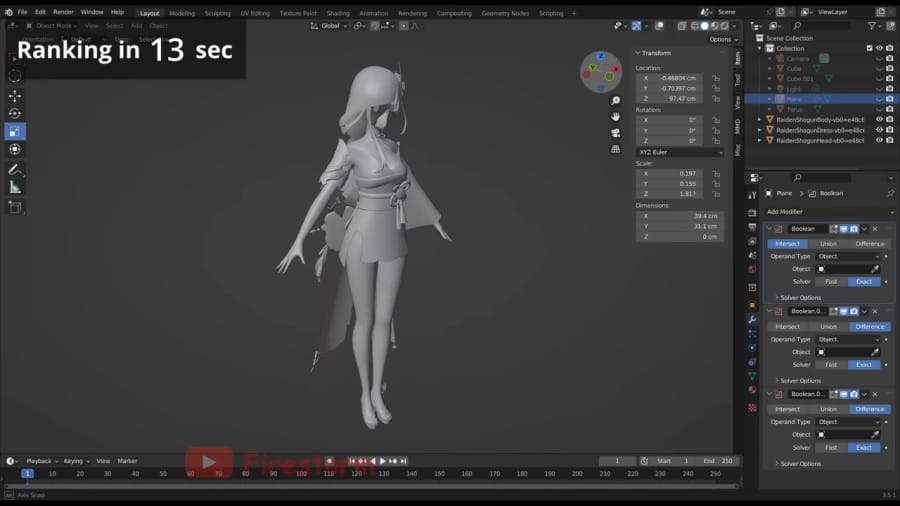The height and width of the screenshot is (506, 900).
Task: Select the Move tool
Action: tap(15, 95)
